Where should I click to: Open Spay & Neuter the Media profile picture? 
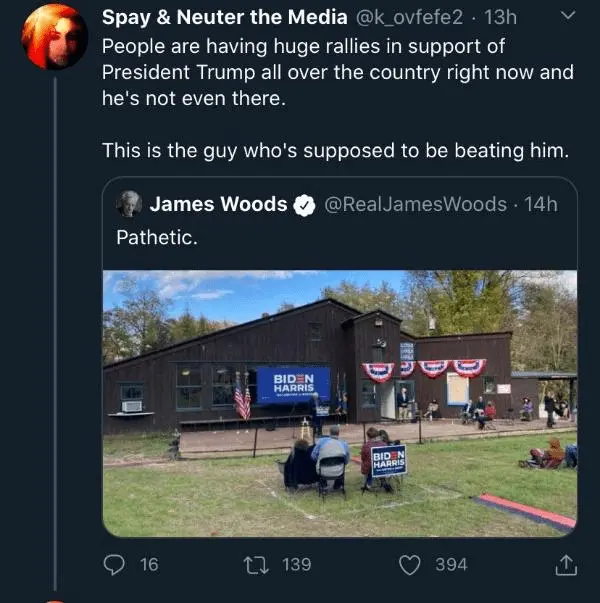pos(55,37)
